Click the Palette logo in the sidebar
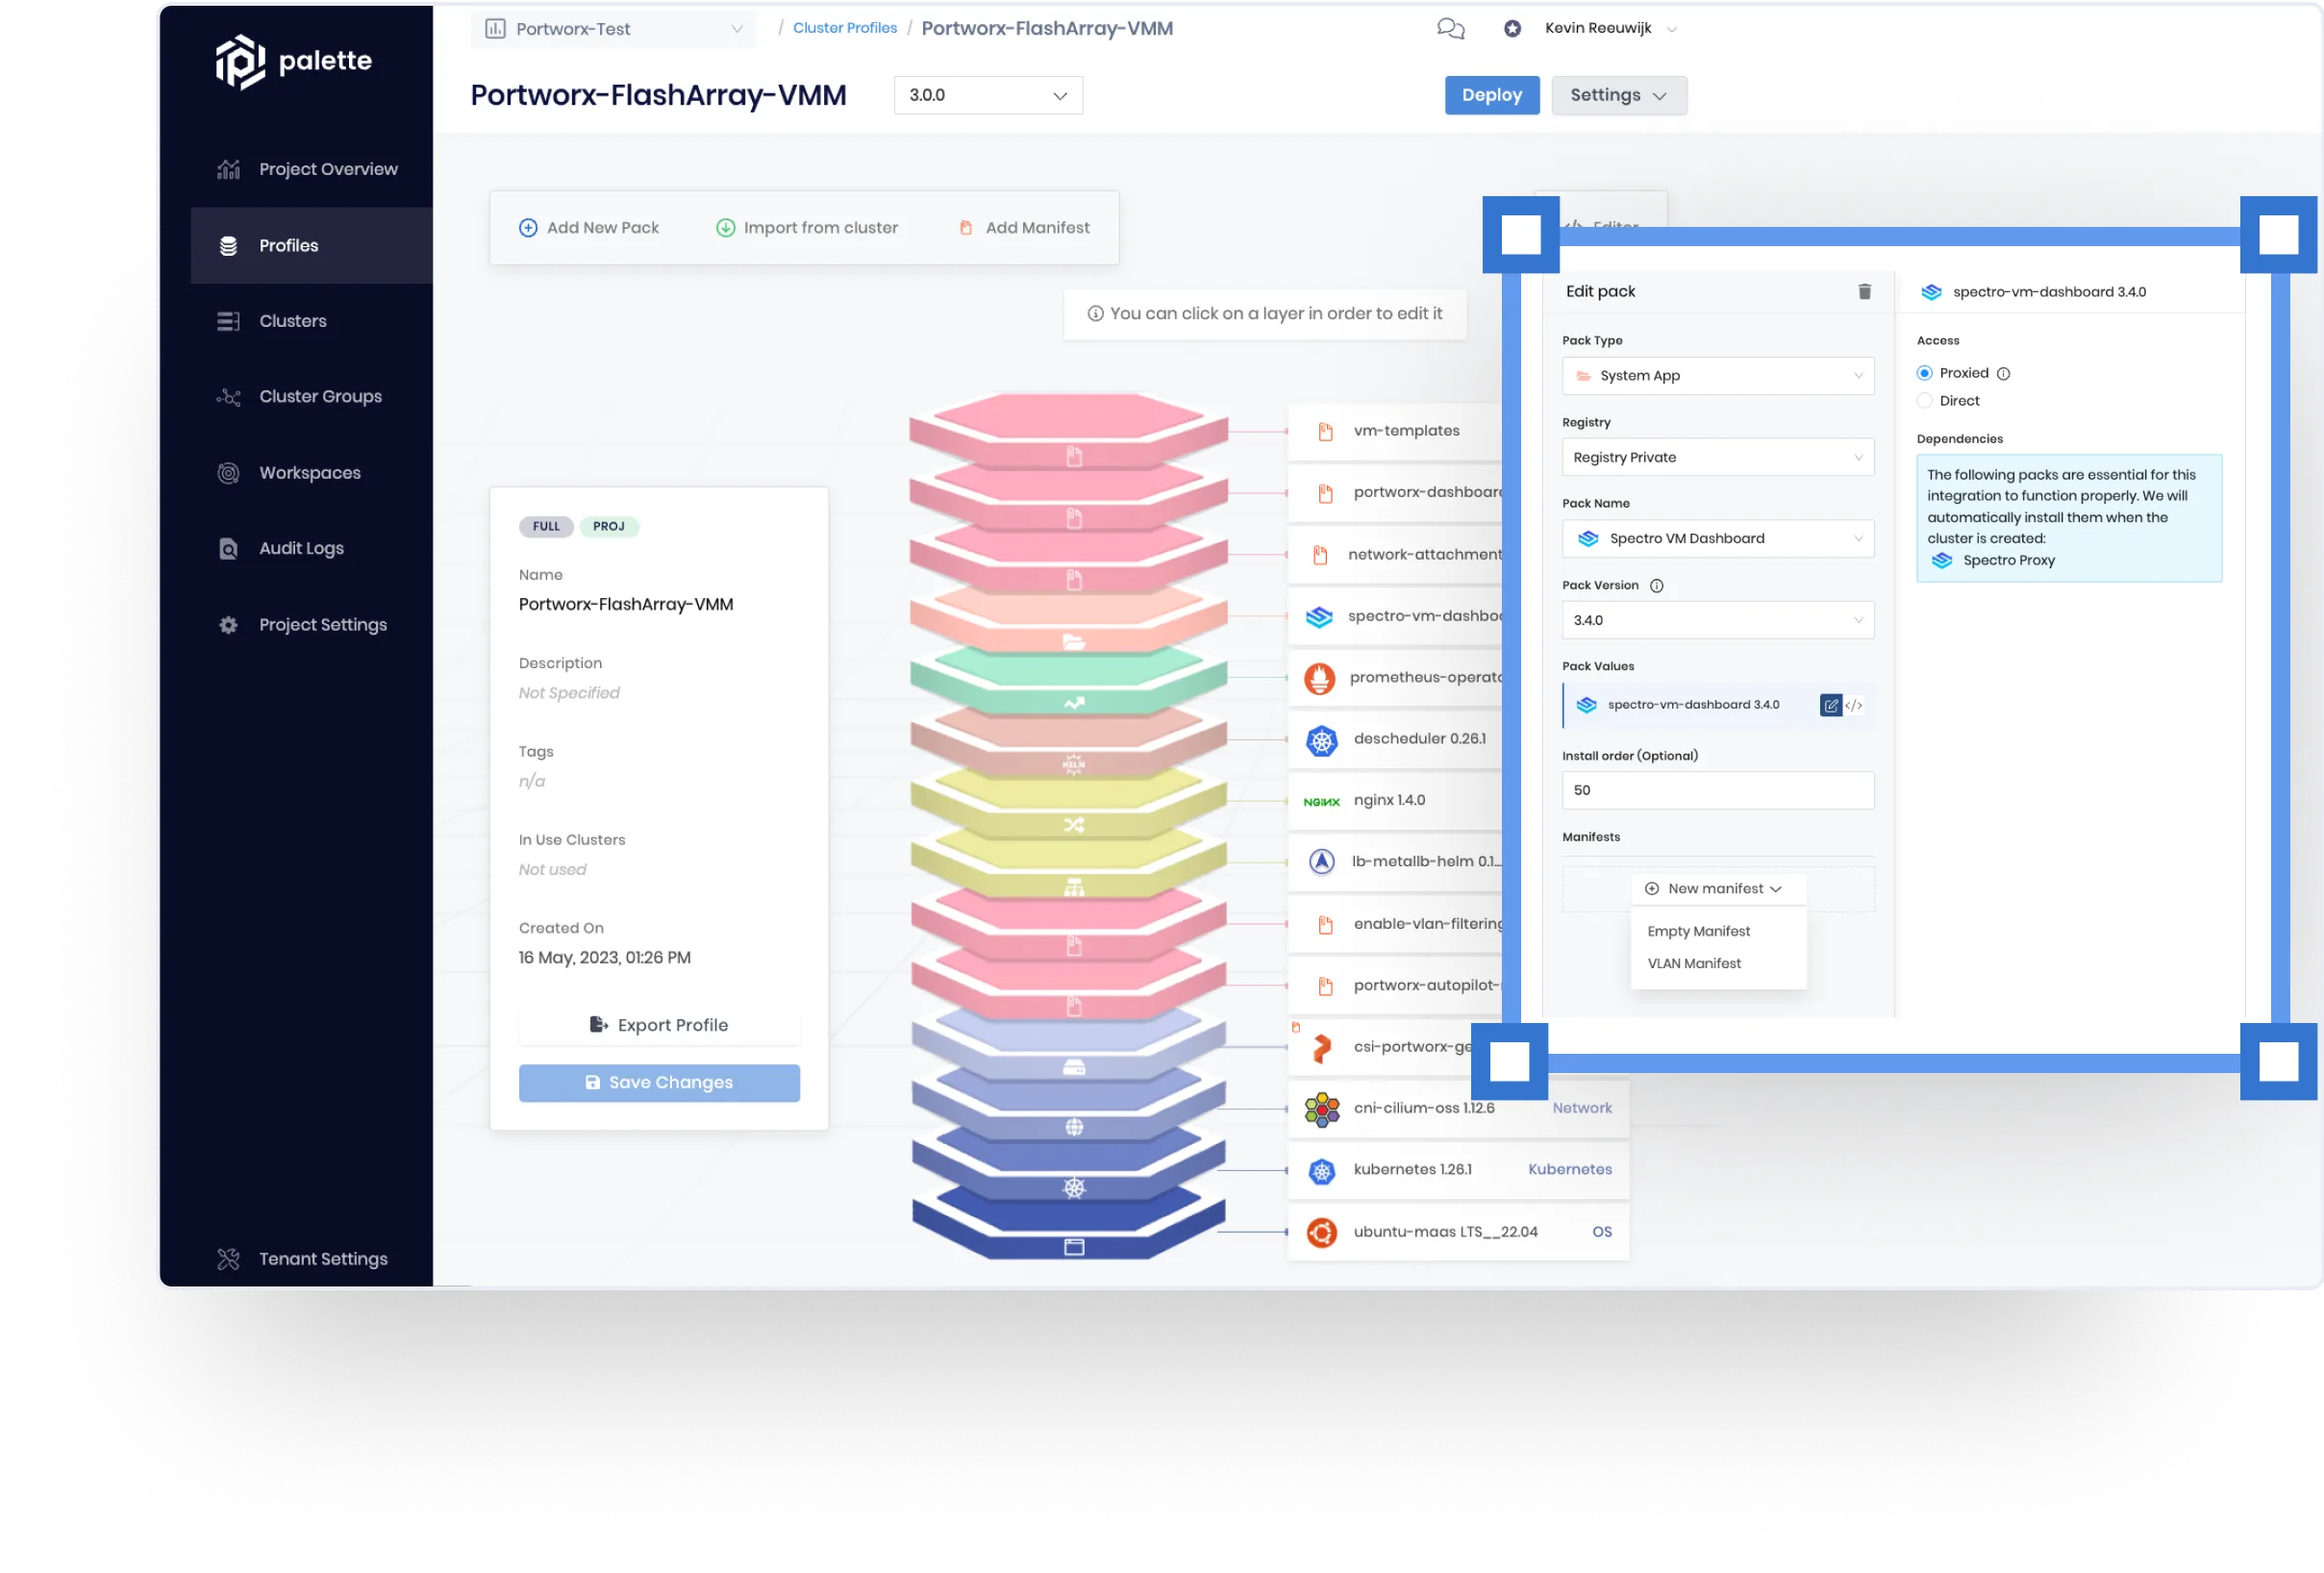 293,61
